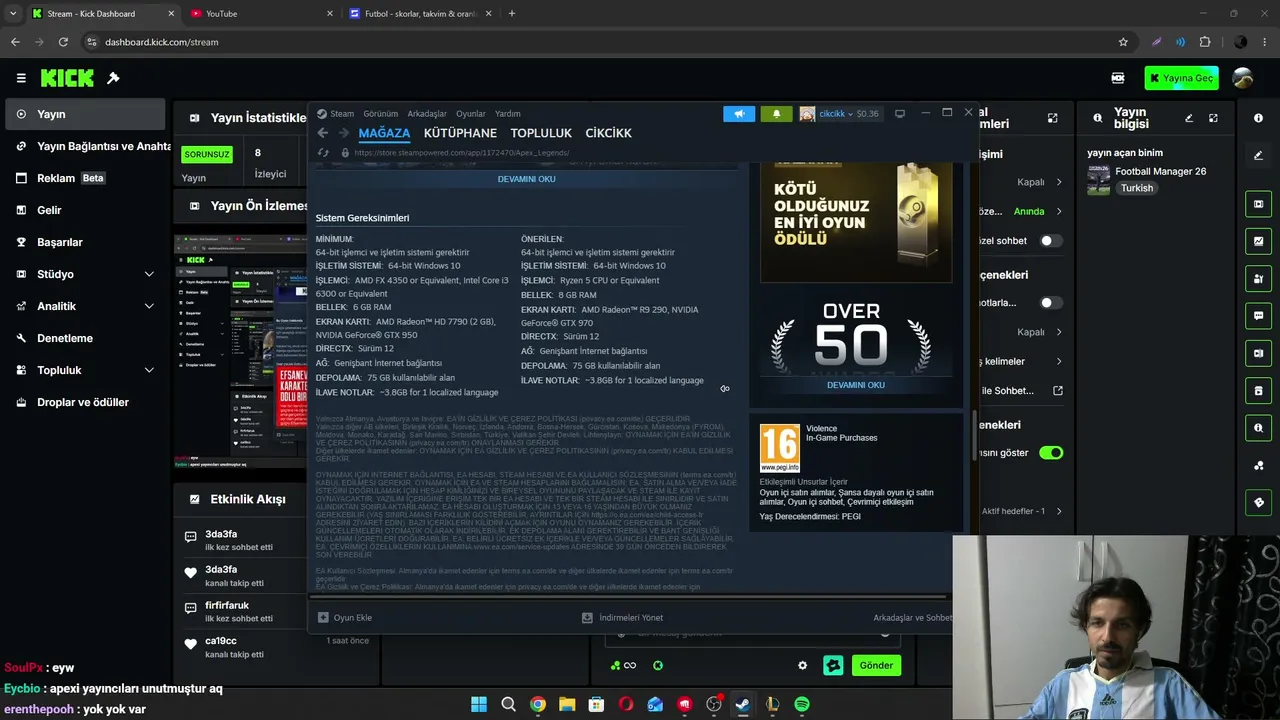
Task: Open the second Kapalı setting chevron
Action: 1059,332
